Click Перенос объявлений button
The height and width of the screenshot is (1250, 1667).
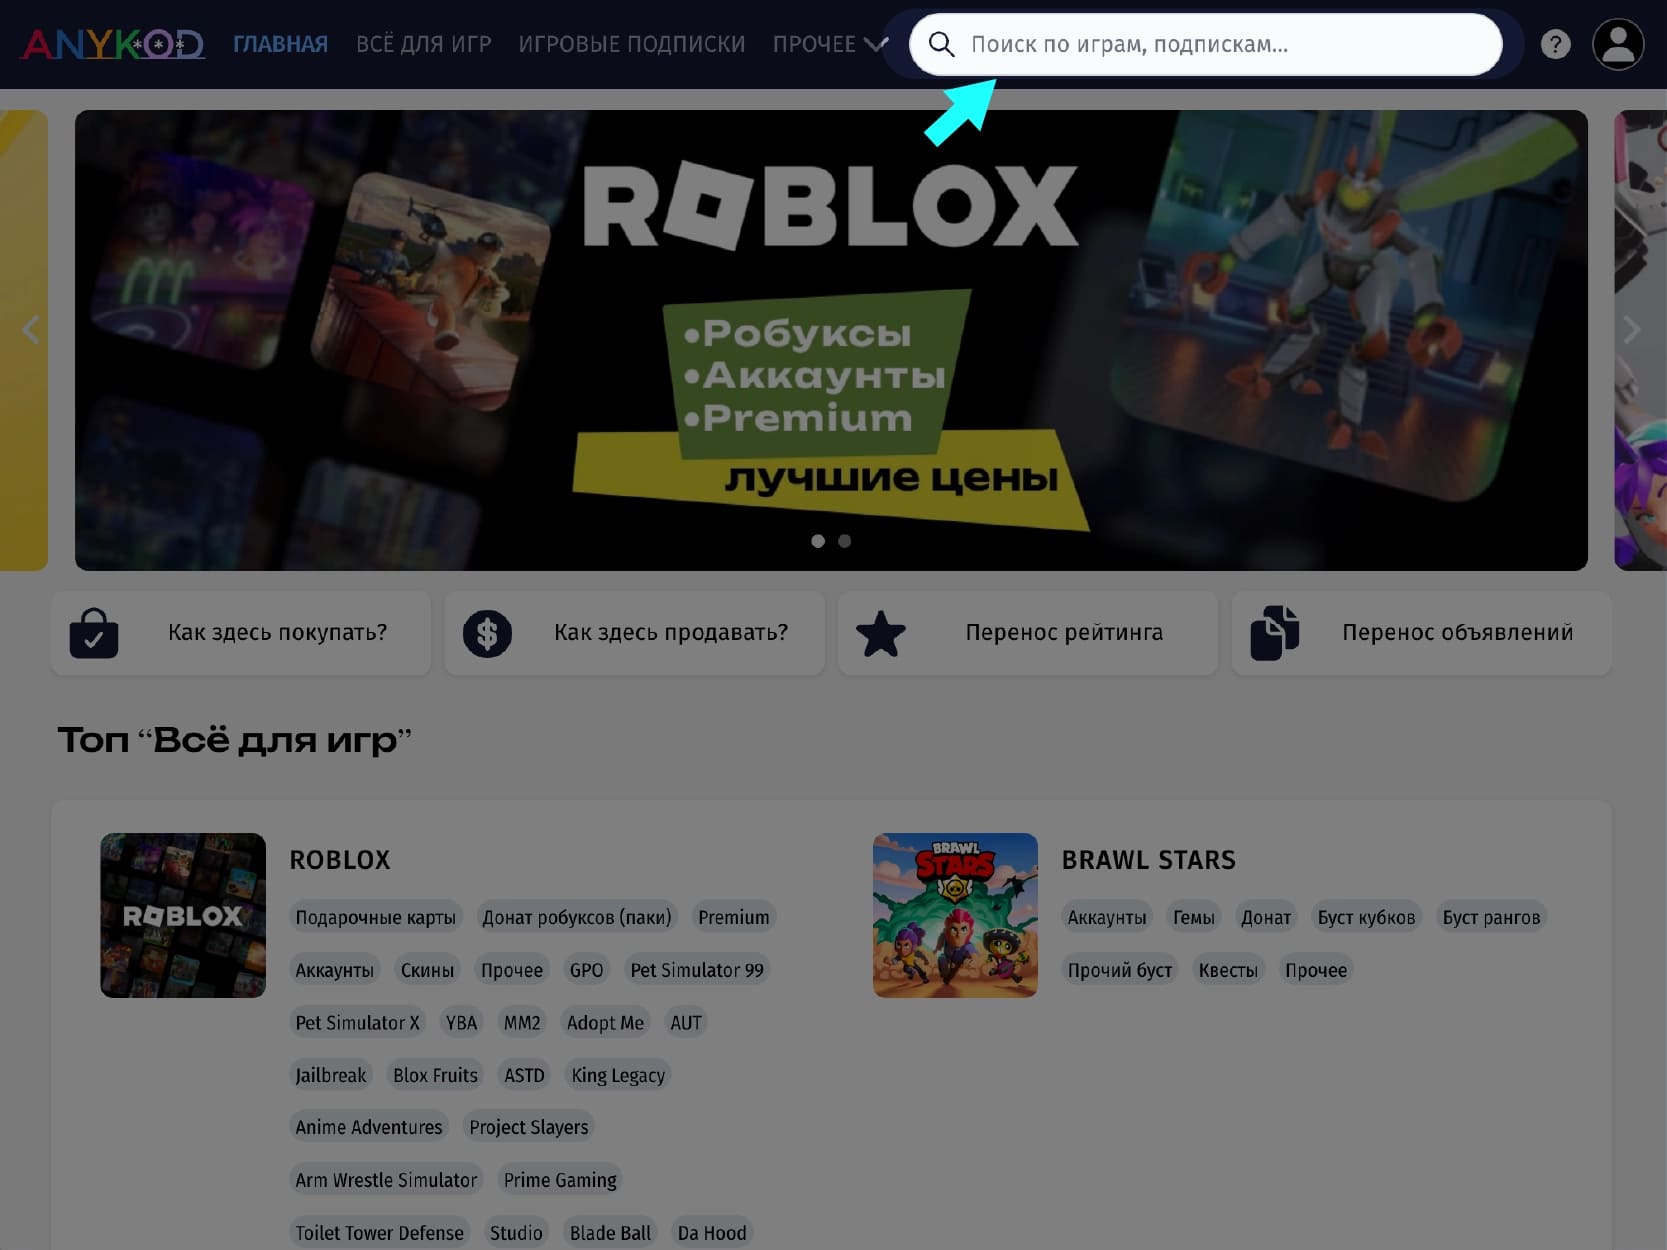[1421, 633]
